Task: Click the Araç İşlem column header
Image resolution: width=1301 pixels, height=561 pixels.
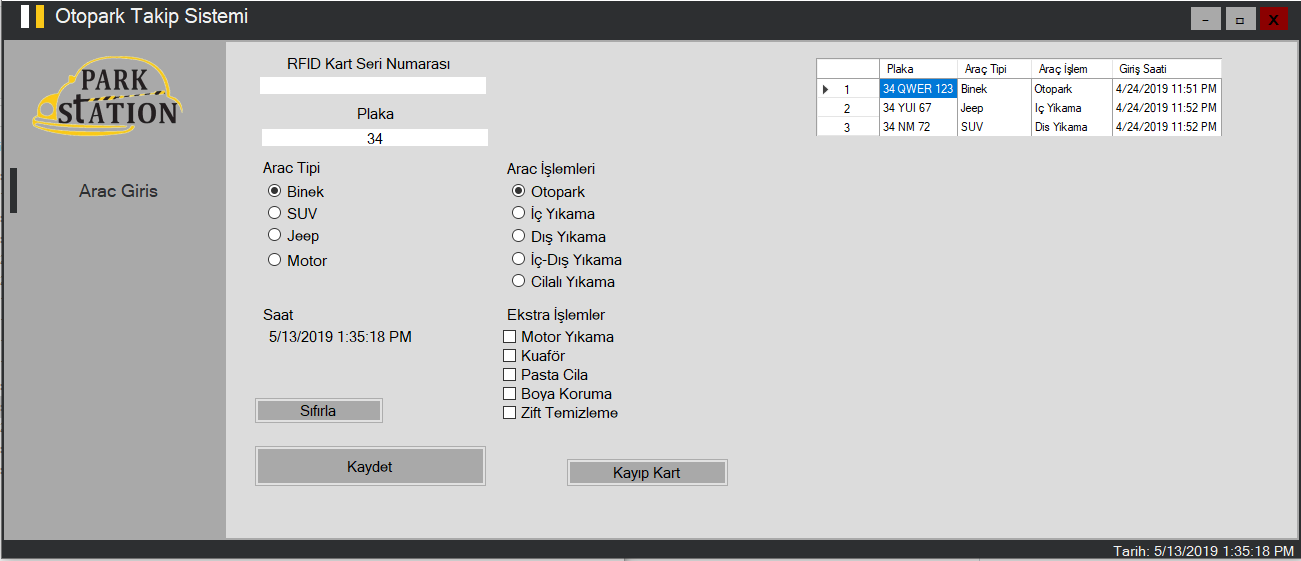Action: pos(1072,69)
